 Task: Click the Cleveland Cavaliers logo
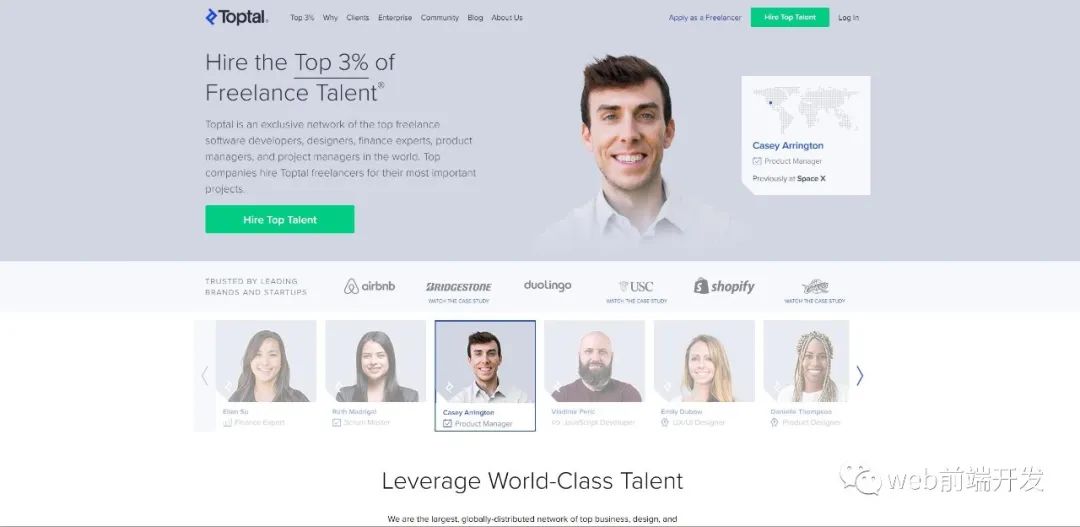coord(815,287)
